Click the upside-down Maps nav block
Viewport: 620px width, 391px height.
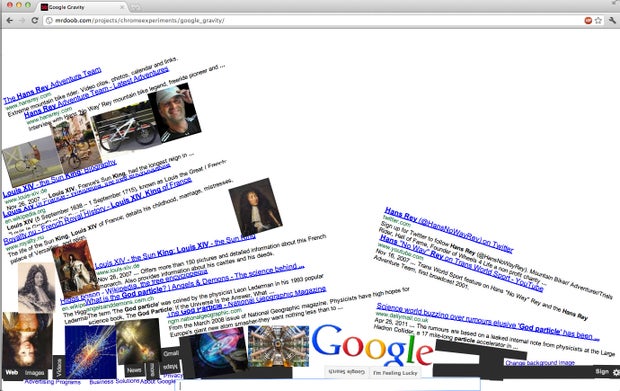tap(170, 367)
